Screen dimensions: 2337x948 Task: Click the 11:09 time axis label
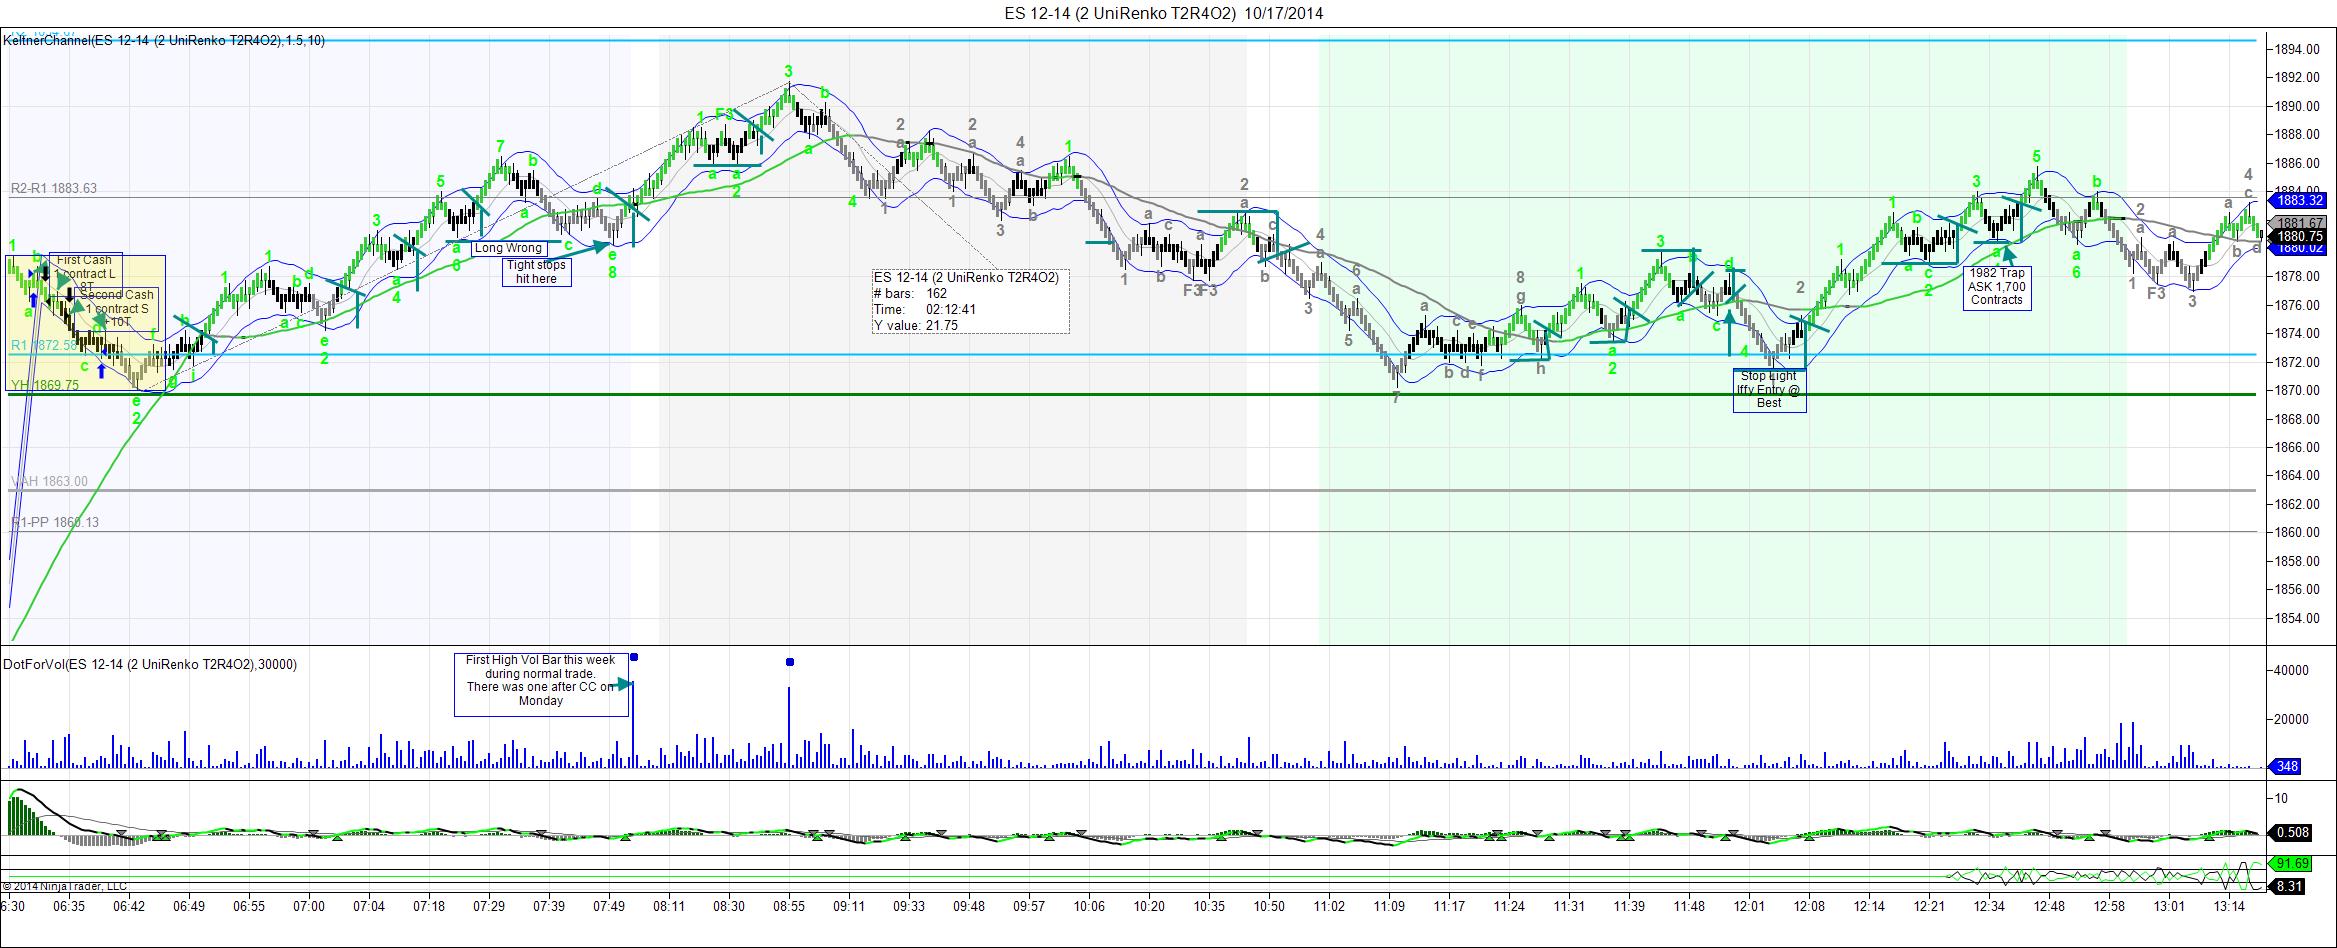click(1389, 906)
